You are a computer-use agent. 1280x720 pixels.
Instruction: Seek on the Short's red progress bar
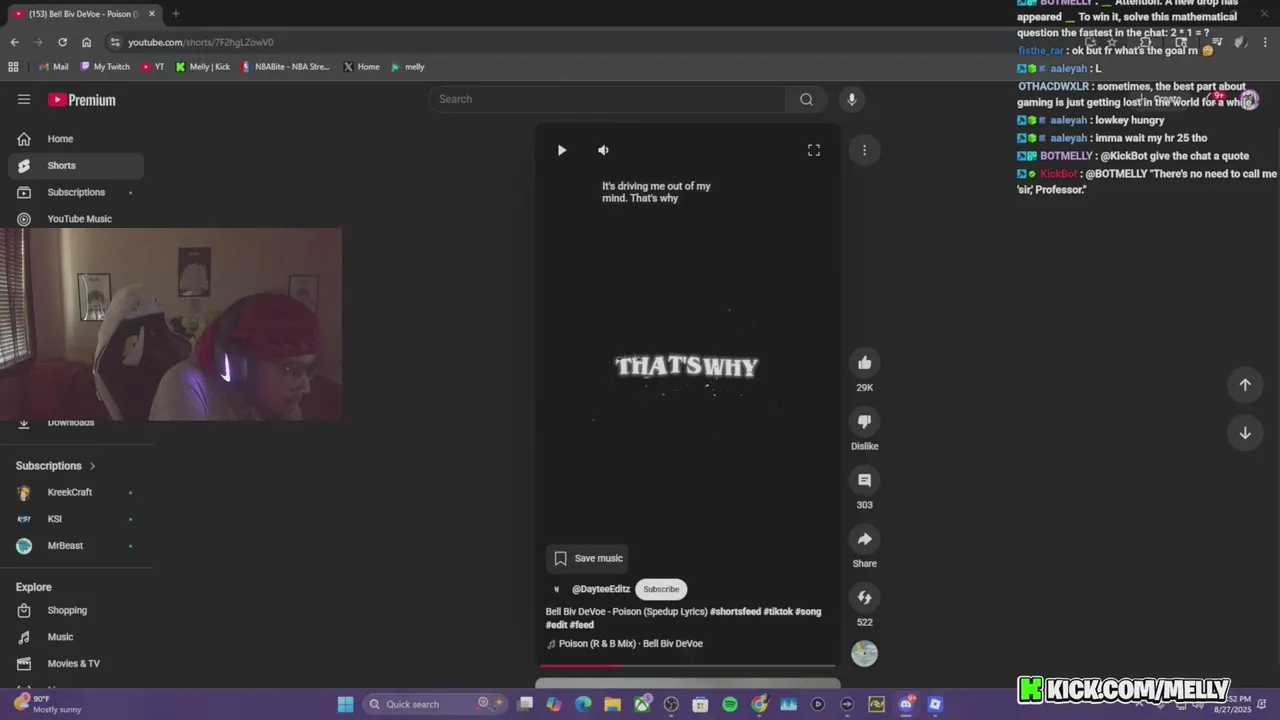(x=688, y=665)
